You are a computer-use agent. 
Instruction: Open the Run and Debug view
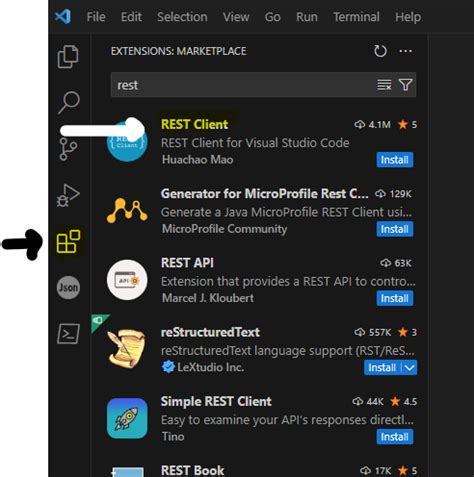(68, 195)
